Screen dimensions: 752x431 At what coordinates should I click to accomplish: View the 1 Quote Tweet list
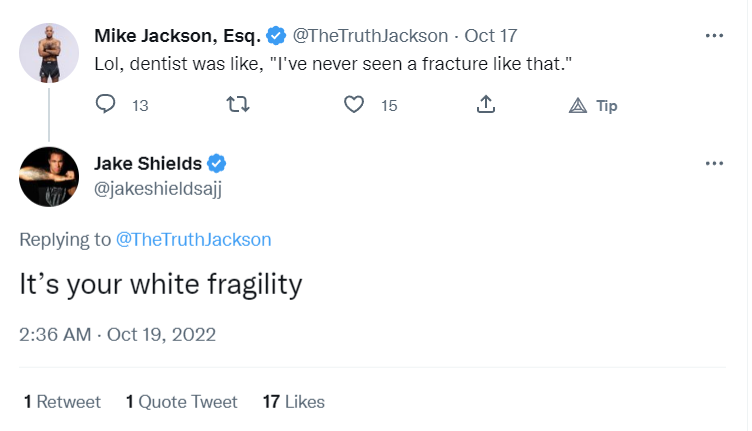181,402
